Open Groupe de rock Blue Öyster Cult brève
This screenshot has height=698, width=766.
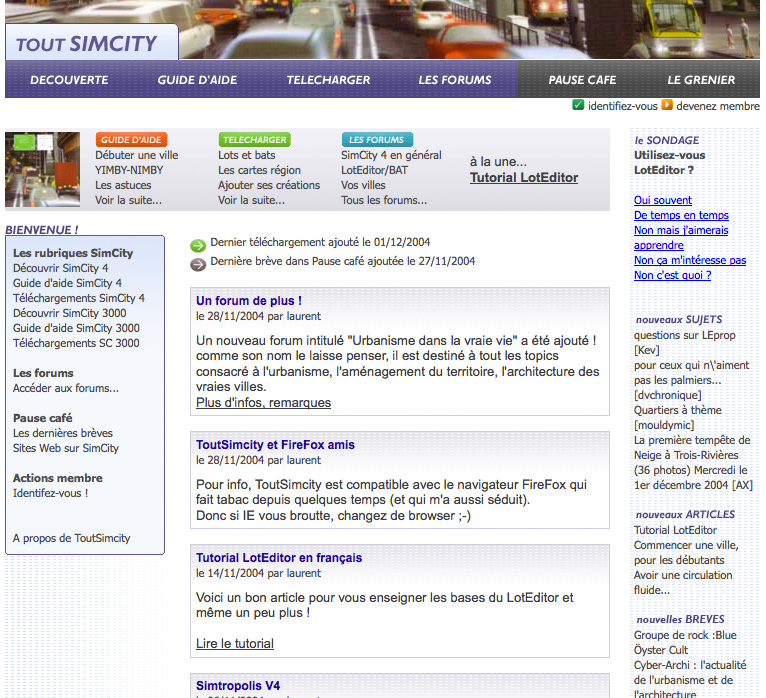685,643
